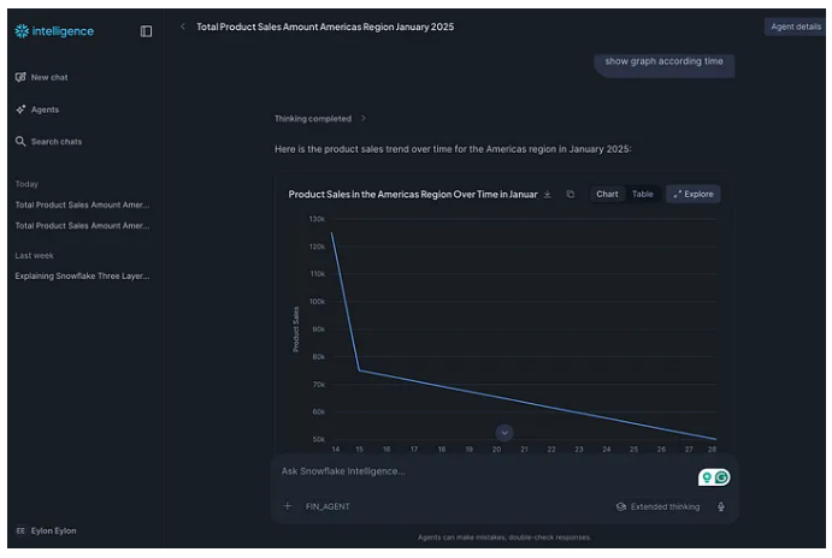Click the green lightbulb extension icon
Viewport: 832px width, 558px height.
(x=706, y=478)
